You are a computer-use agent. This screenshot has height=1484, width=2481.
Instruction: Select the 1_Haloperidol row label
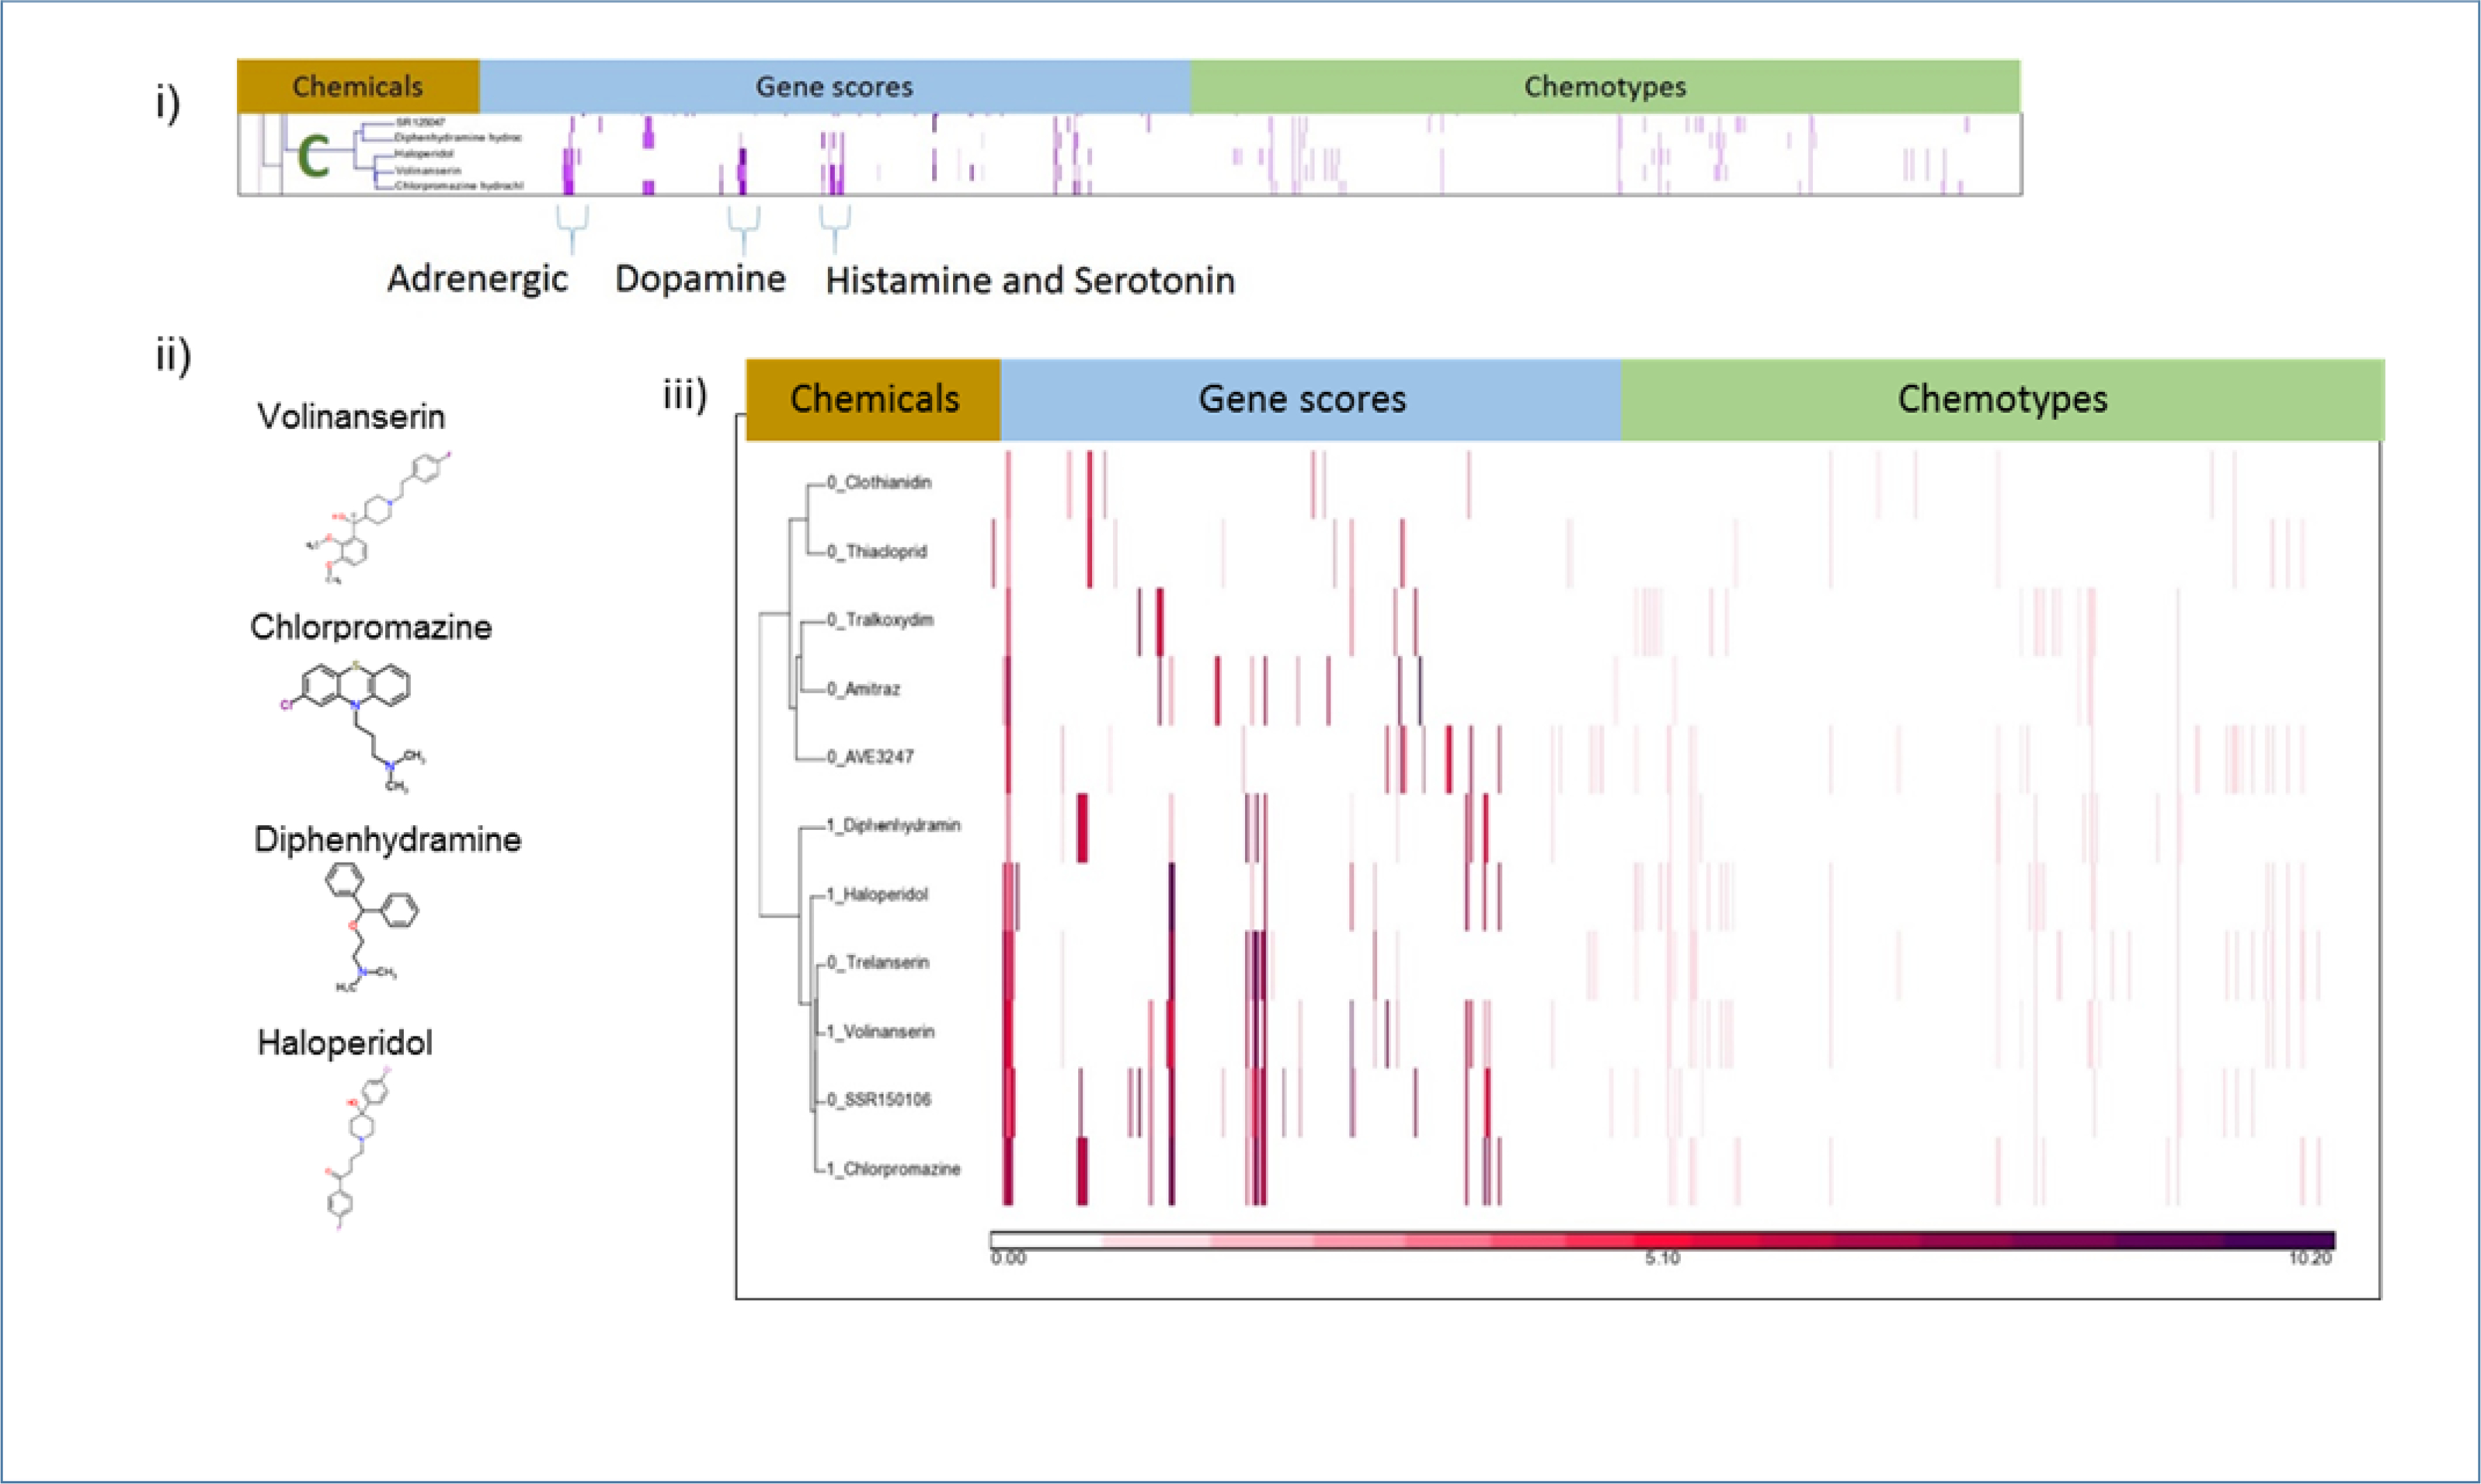point(877,894)
